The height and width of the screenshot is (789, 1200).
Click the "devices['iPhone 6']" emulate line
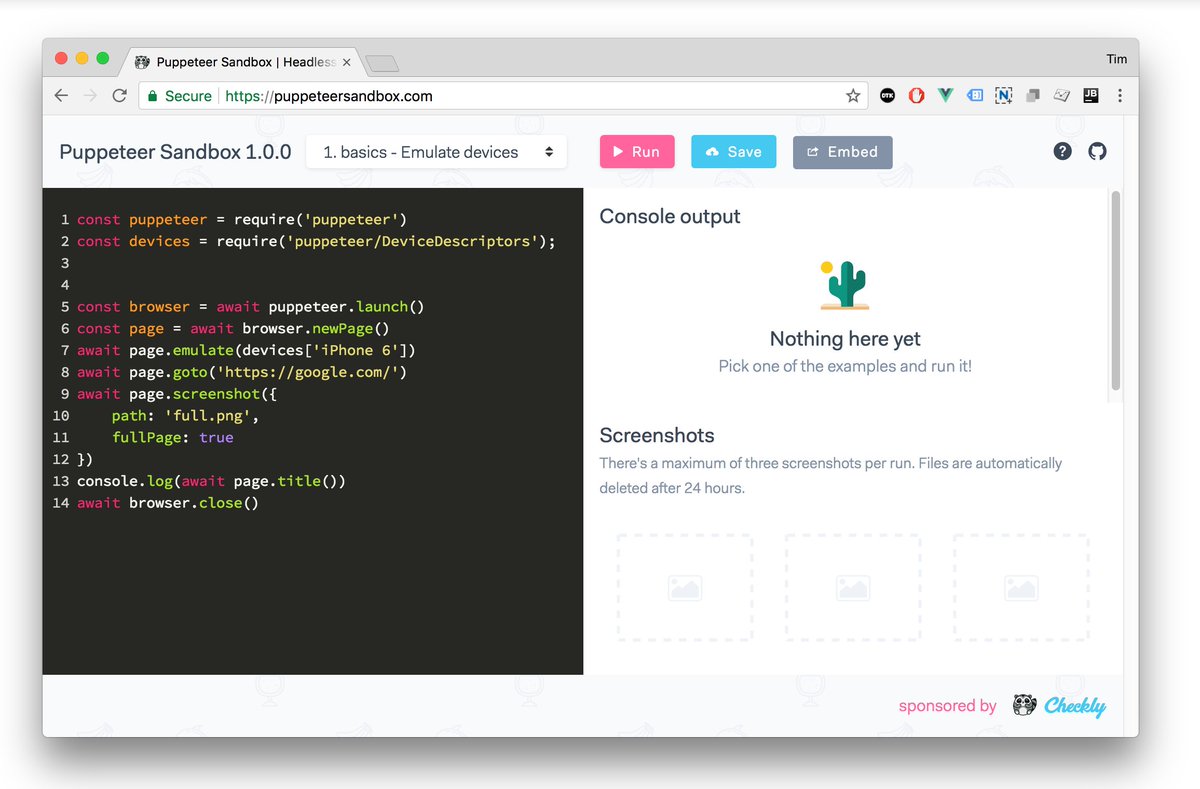pyautogui.click(x=246, y=350)
